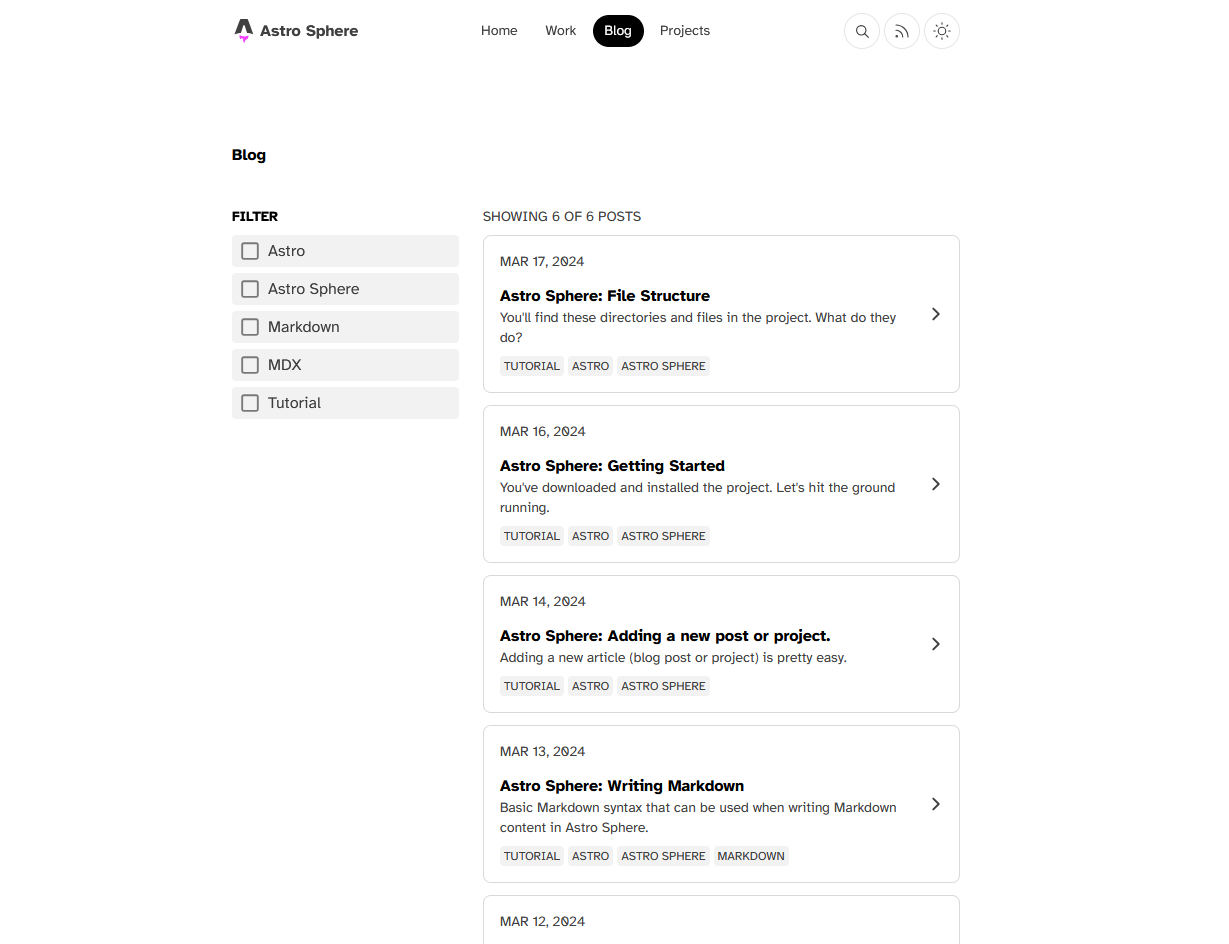Go to the Home nav item
Viewport: 1229px width, 944px height.
pos(499,31)
